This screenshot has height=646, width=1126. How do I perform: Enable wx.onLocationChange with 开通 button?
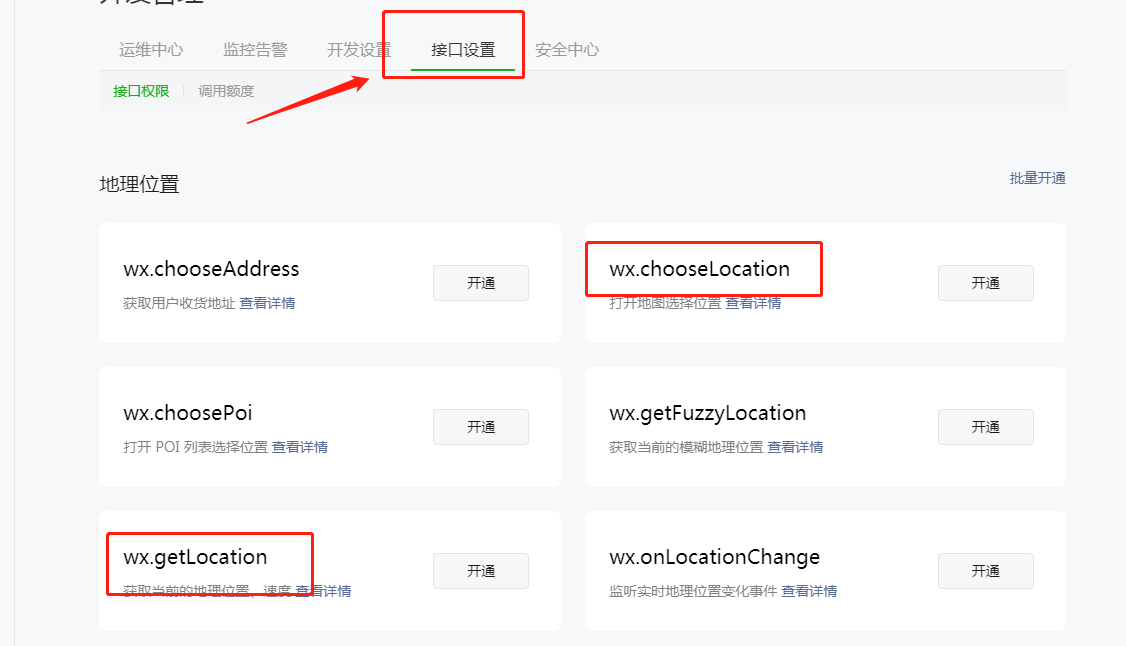[986, 571]
